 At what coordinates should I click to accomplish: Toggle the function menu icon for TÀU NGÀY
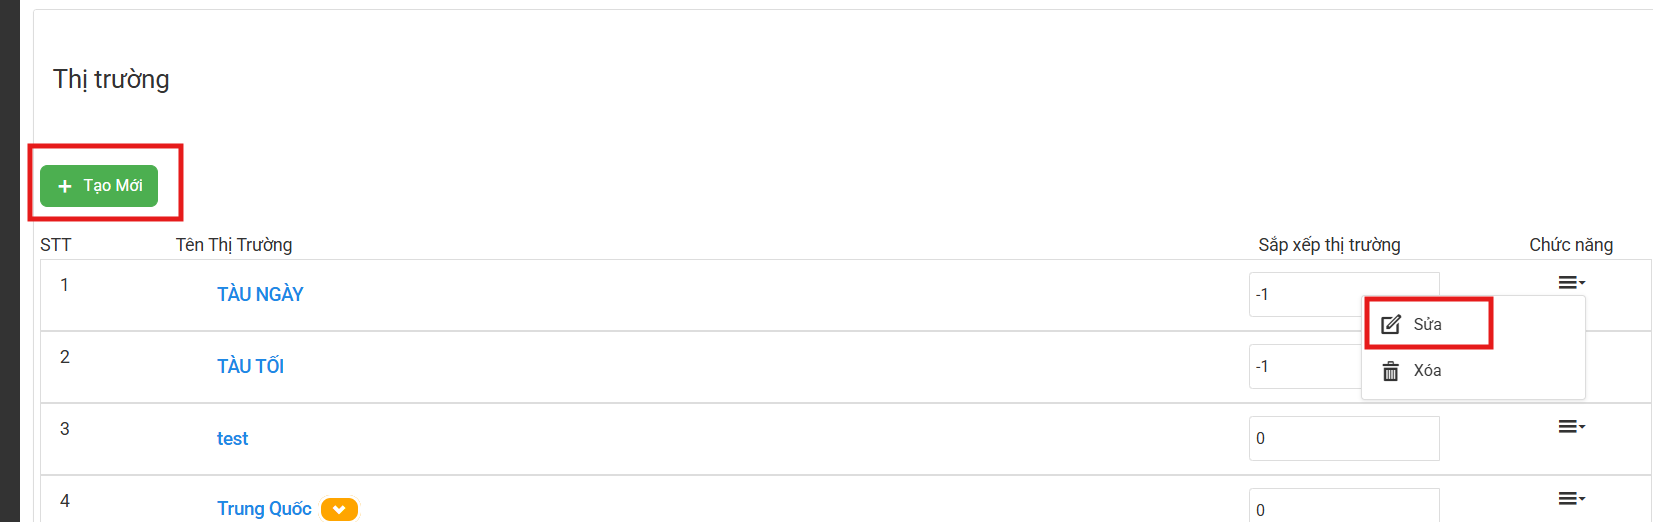pos(1571,283)
